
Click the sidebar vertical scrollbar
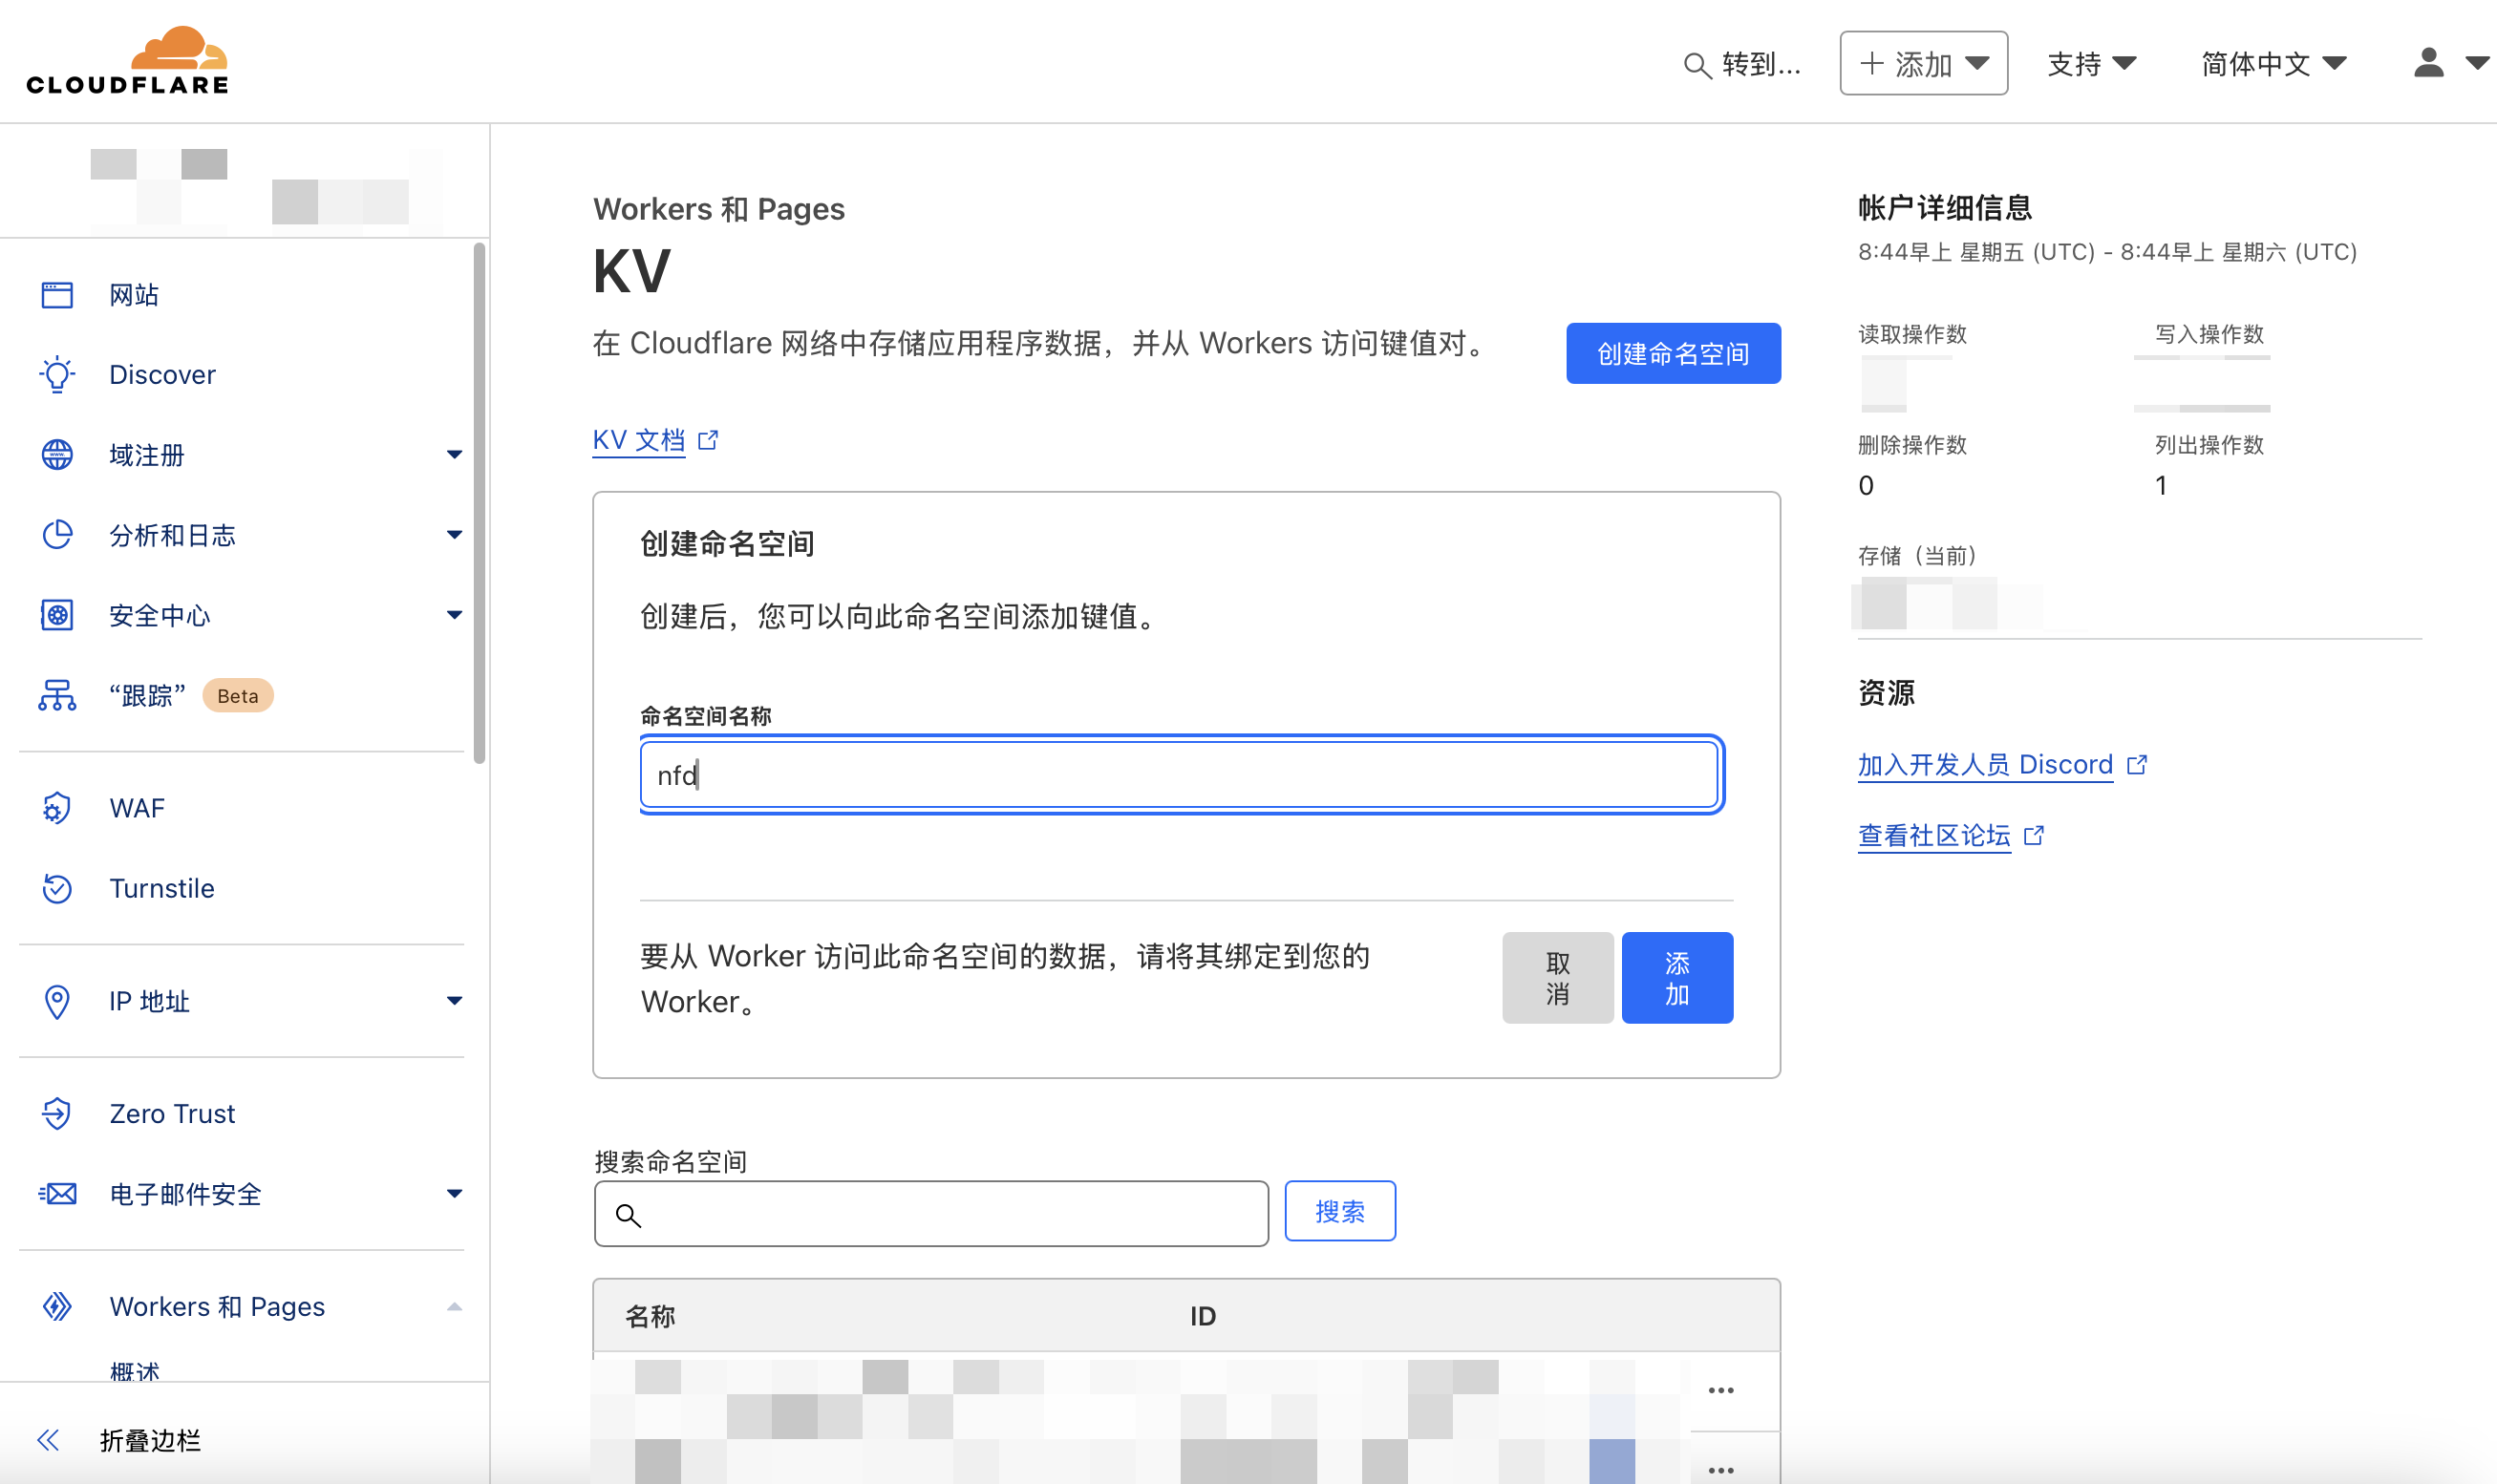coord(479,503)
